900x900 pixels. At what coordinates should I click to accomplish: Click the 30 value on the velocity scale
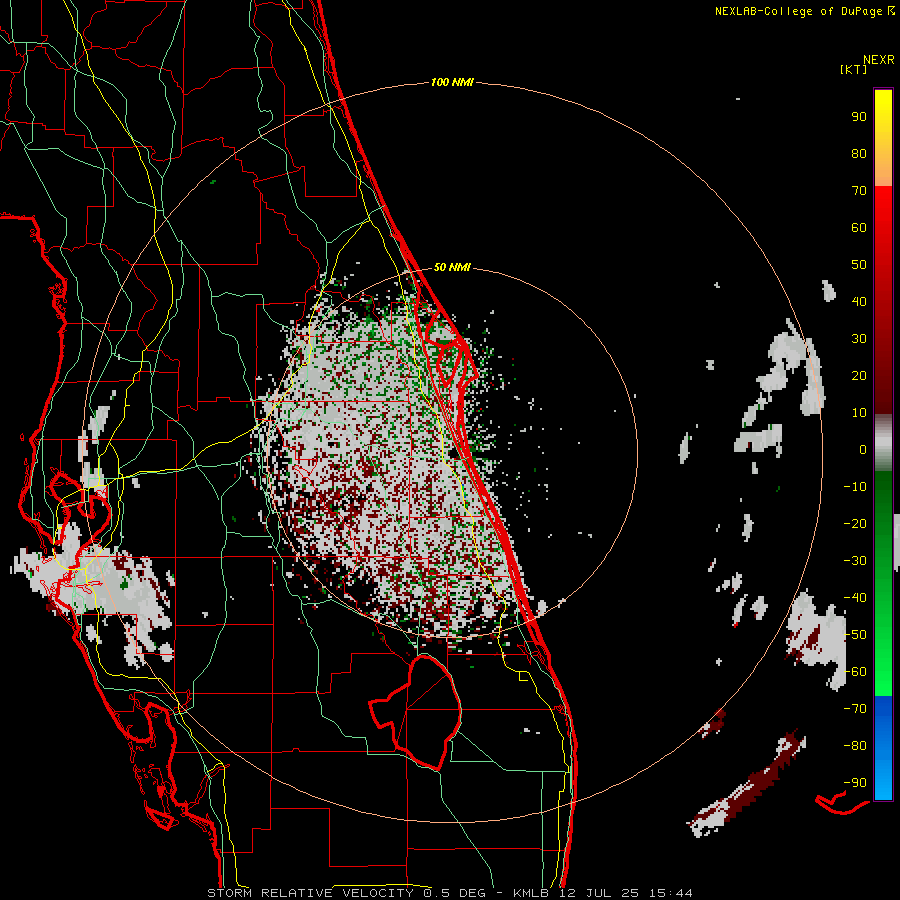[859, 339]
